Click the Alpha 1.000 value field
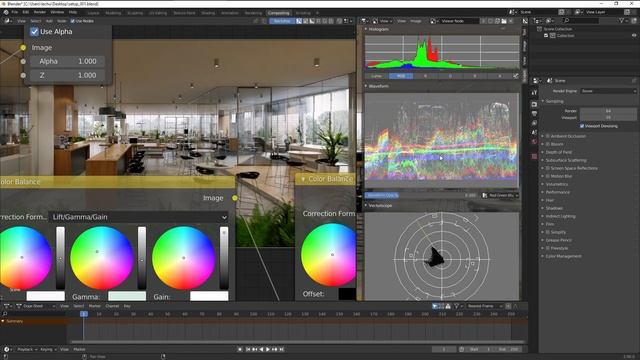This screenshot has width=640, height=360. tap(67, 61)
